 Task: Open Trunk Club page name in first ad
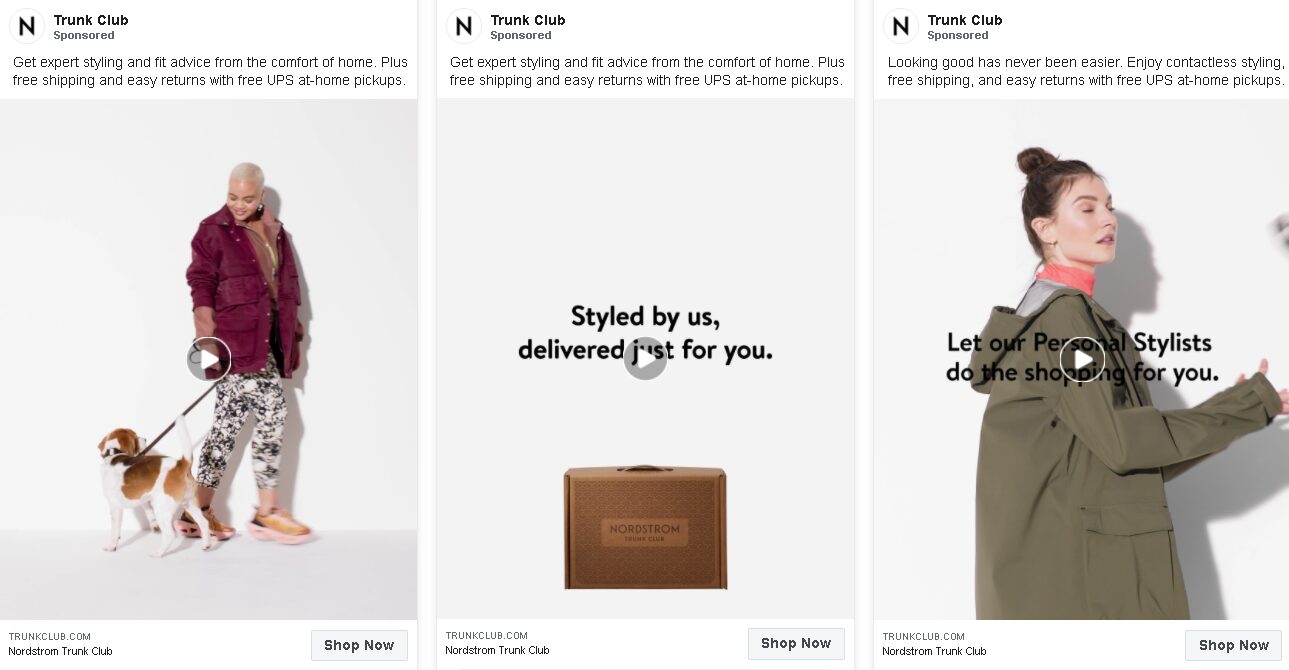click(91, 20)
